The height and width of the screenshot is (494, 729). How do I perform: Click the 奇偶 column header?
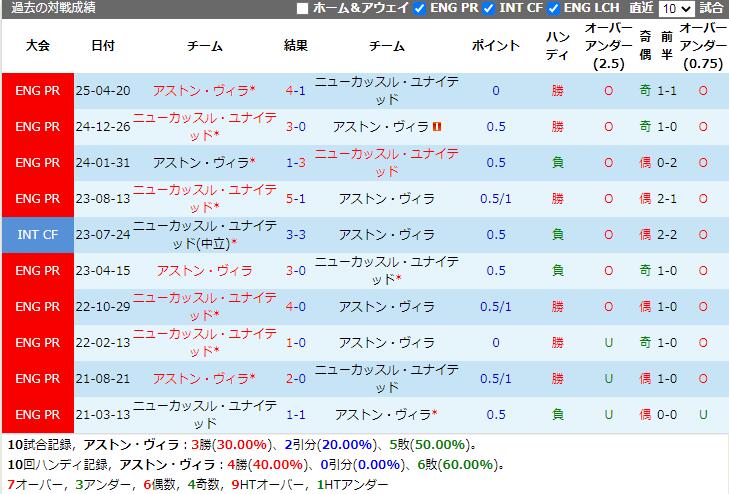pos(645,46)
